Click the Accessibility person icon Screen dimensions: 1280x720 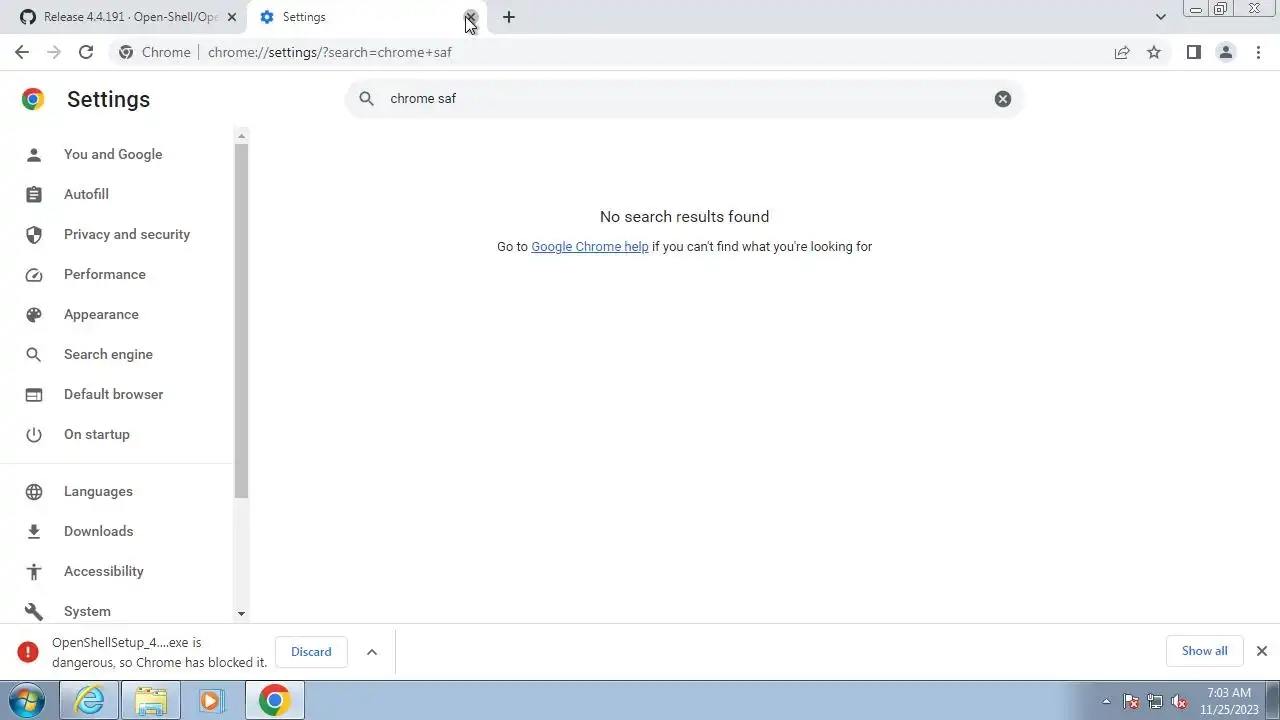pyautogui.click(x=34, y=571)
